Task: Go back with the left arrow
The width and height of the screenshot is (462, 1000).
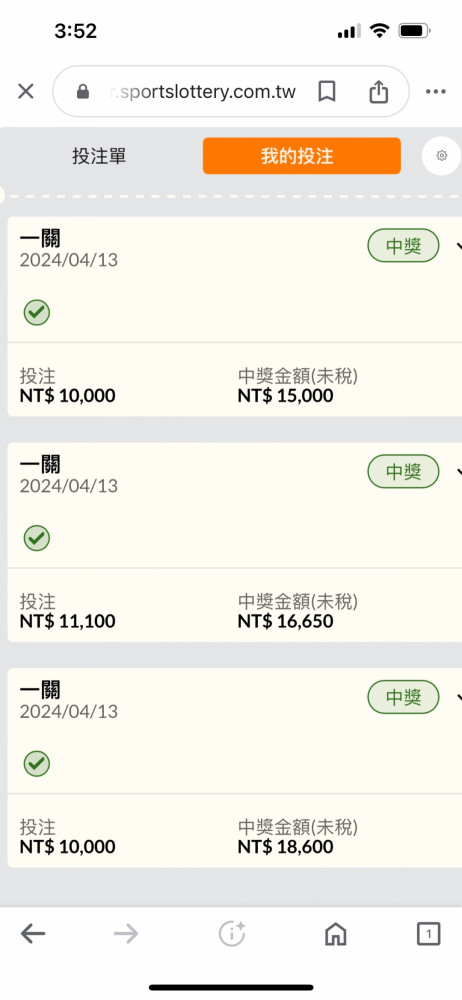Action: point(33,934)
